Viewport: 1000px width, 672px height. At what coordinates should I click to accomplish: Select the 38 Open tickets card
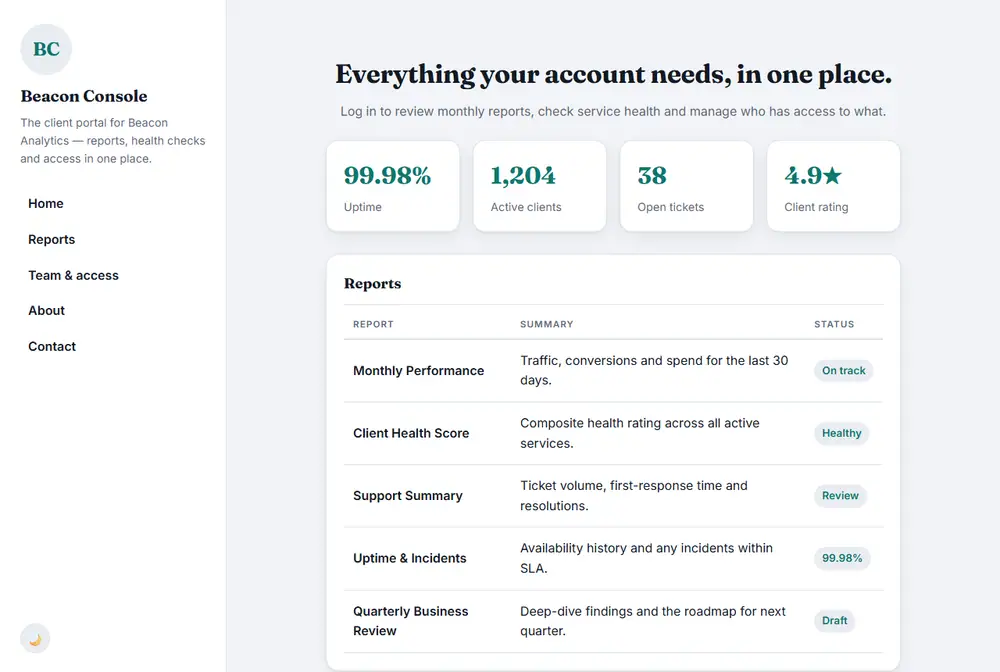pyautogui.click(x=686, y=186)
